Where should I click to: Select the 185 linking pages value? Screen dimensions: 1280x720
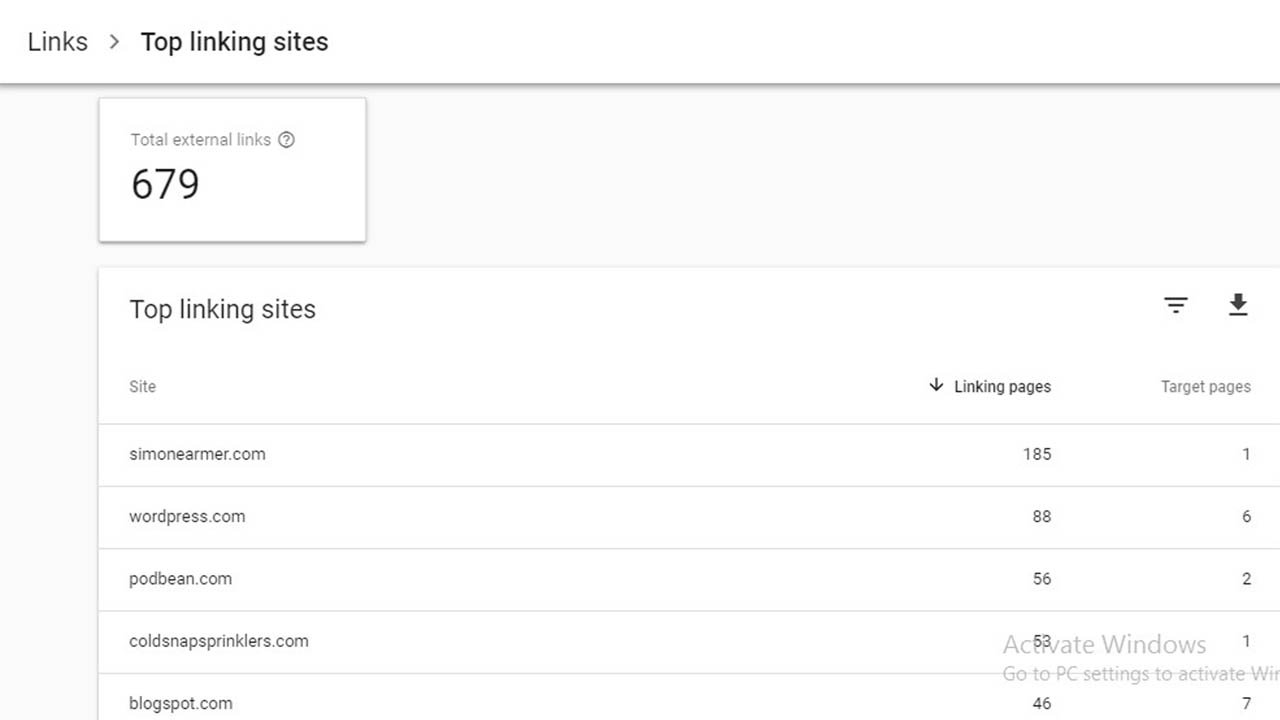[x=1037, y=454]
